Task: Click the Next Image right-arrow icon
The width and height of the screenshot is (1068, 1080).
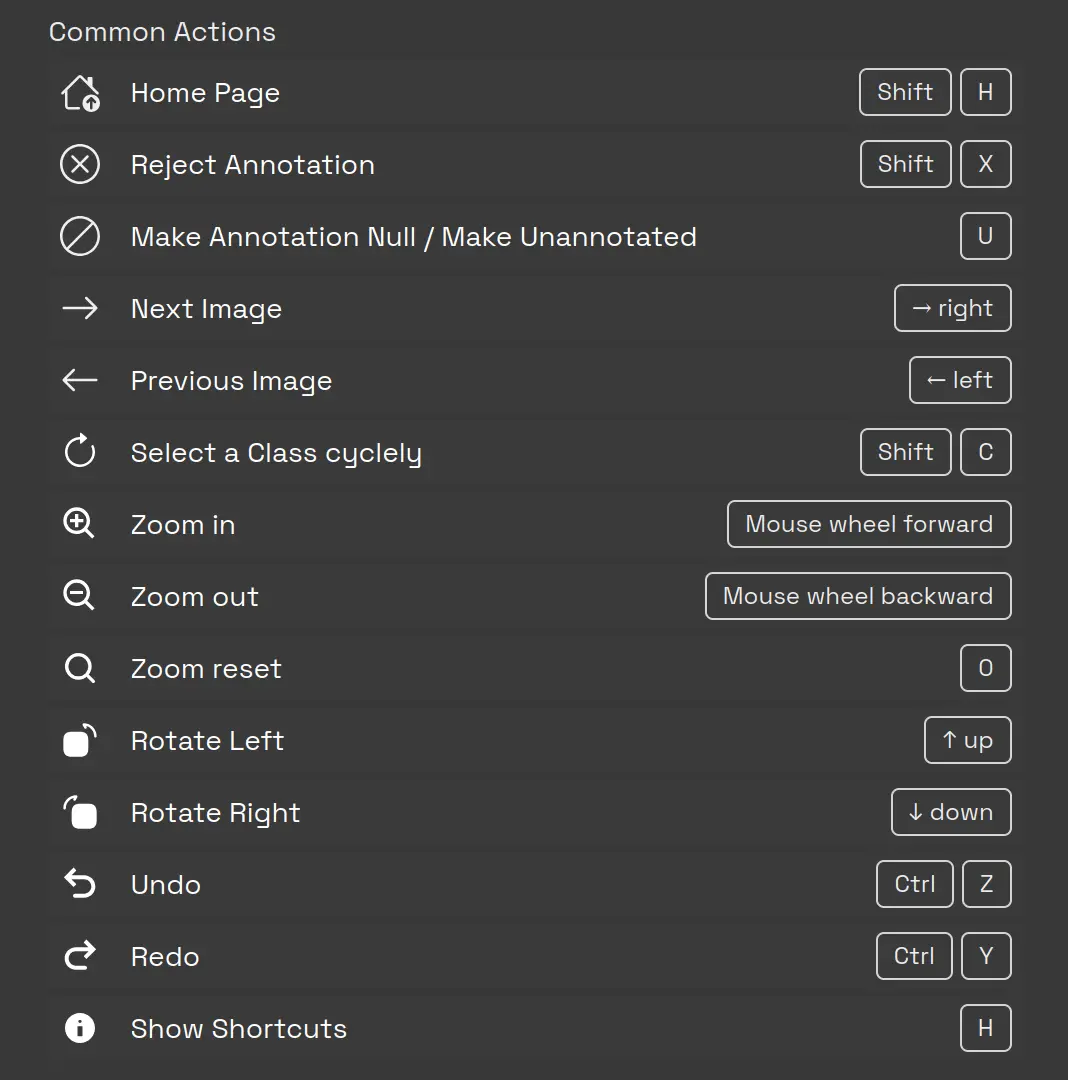Action: click(x=80, y=308)
